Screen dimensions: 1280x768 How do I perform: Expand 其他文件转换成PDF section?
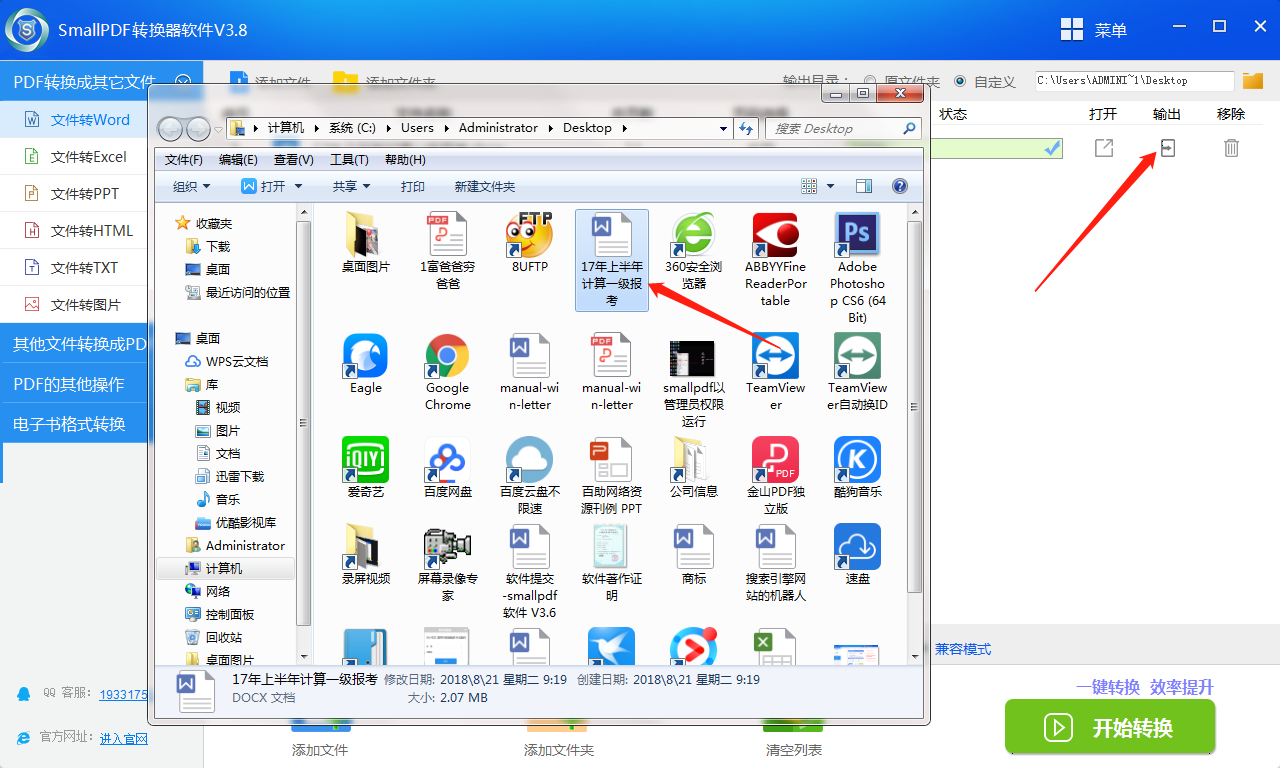[75, 344]
